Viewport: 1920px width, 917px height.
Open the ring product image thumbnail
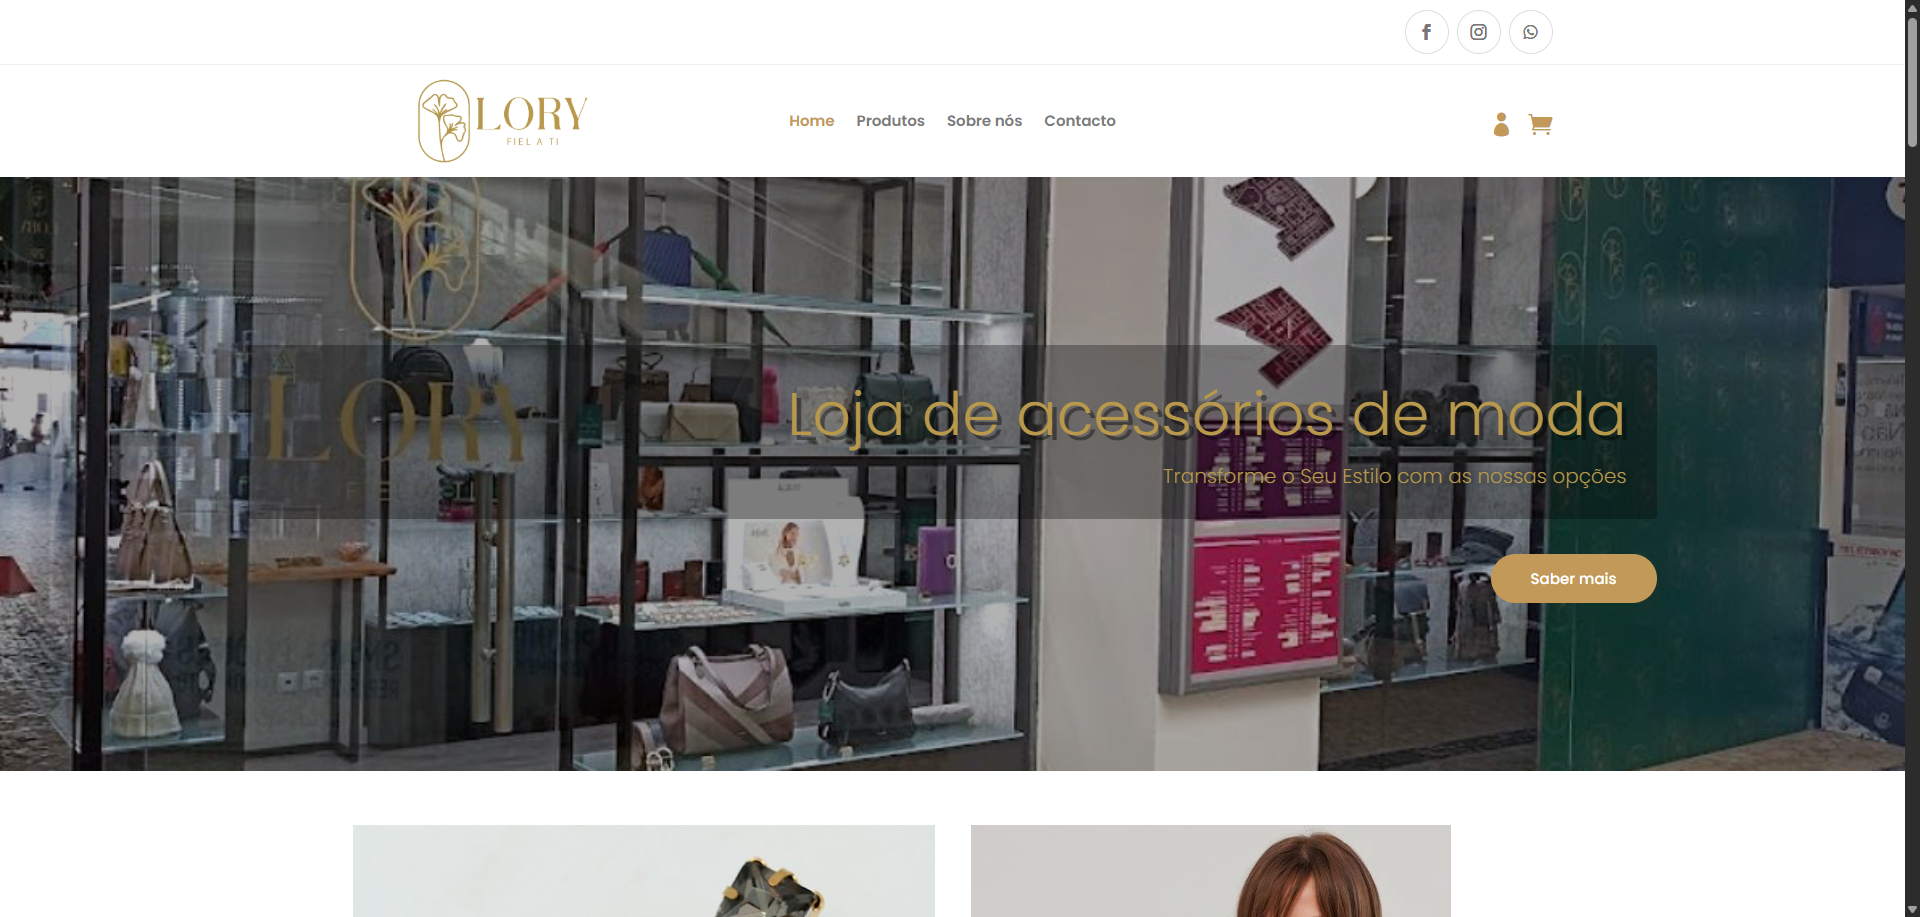[644, 870]
